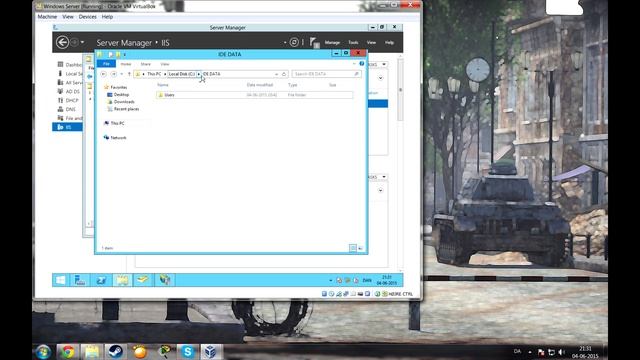
Task: Click This PC in the address bar
Action: 154,74
